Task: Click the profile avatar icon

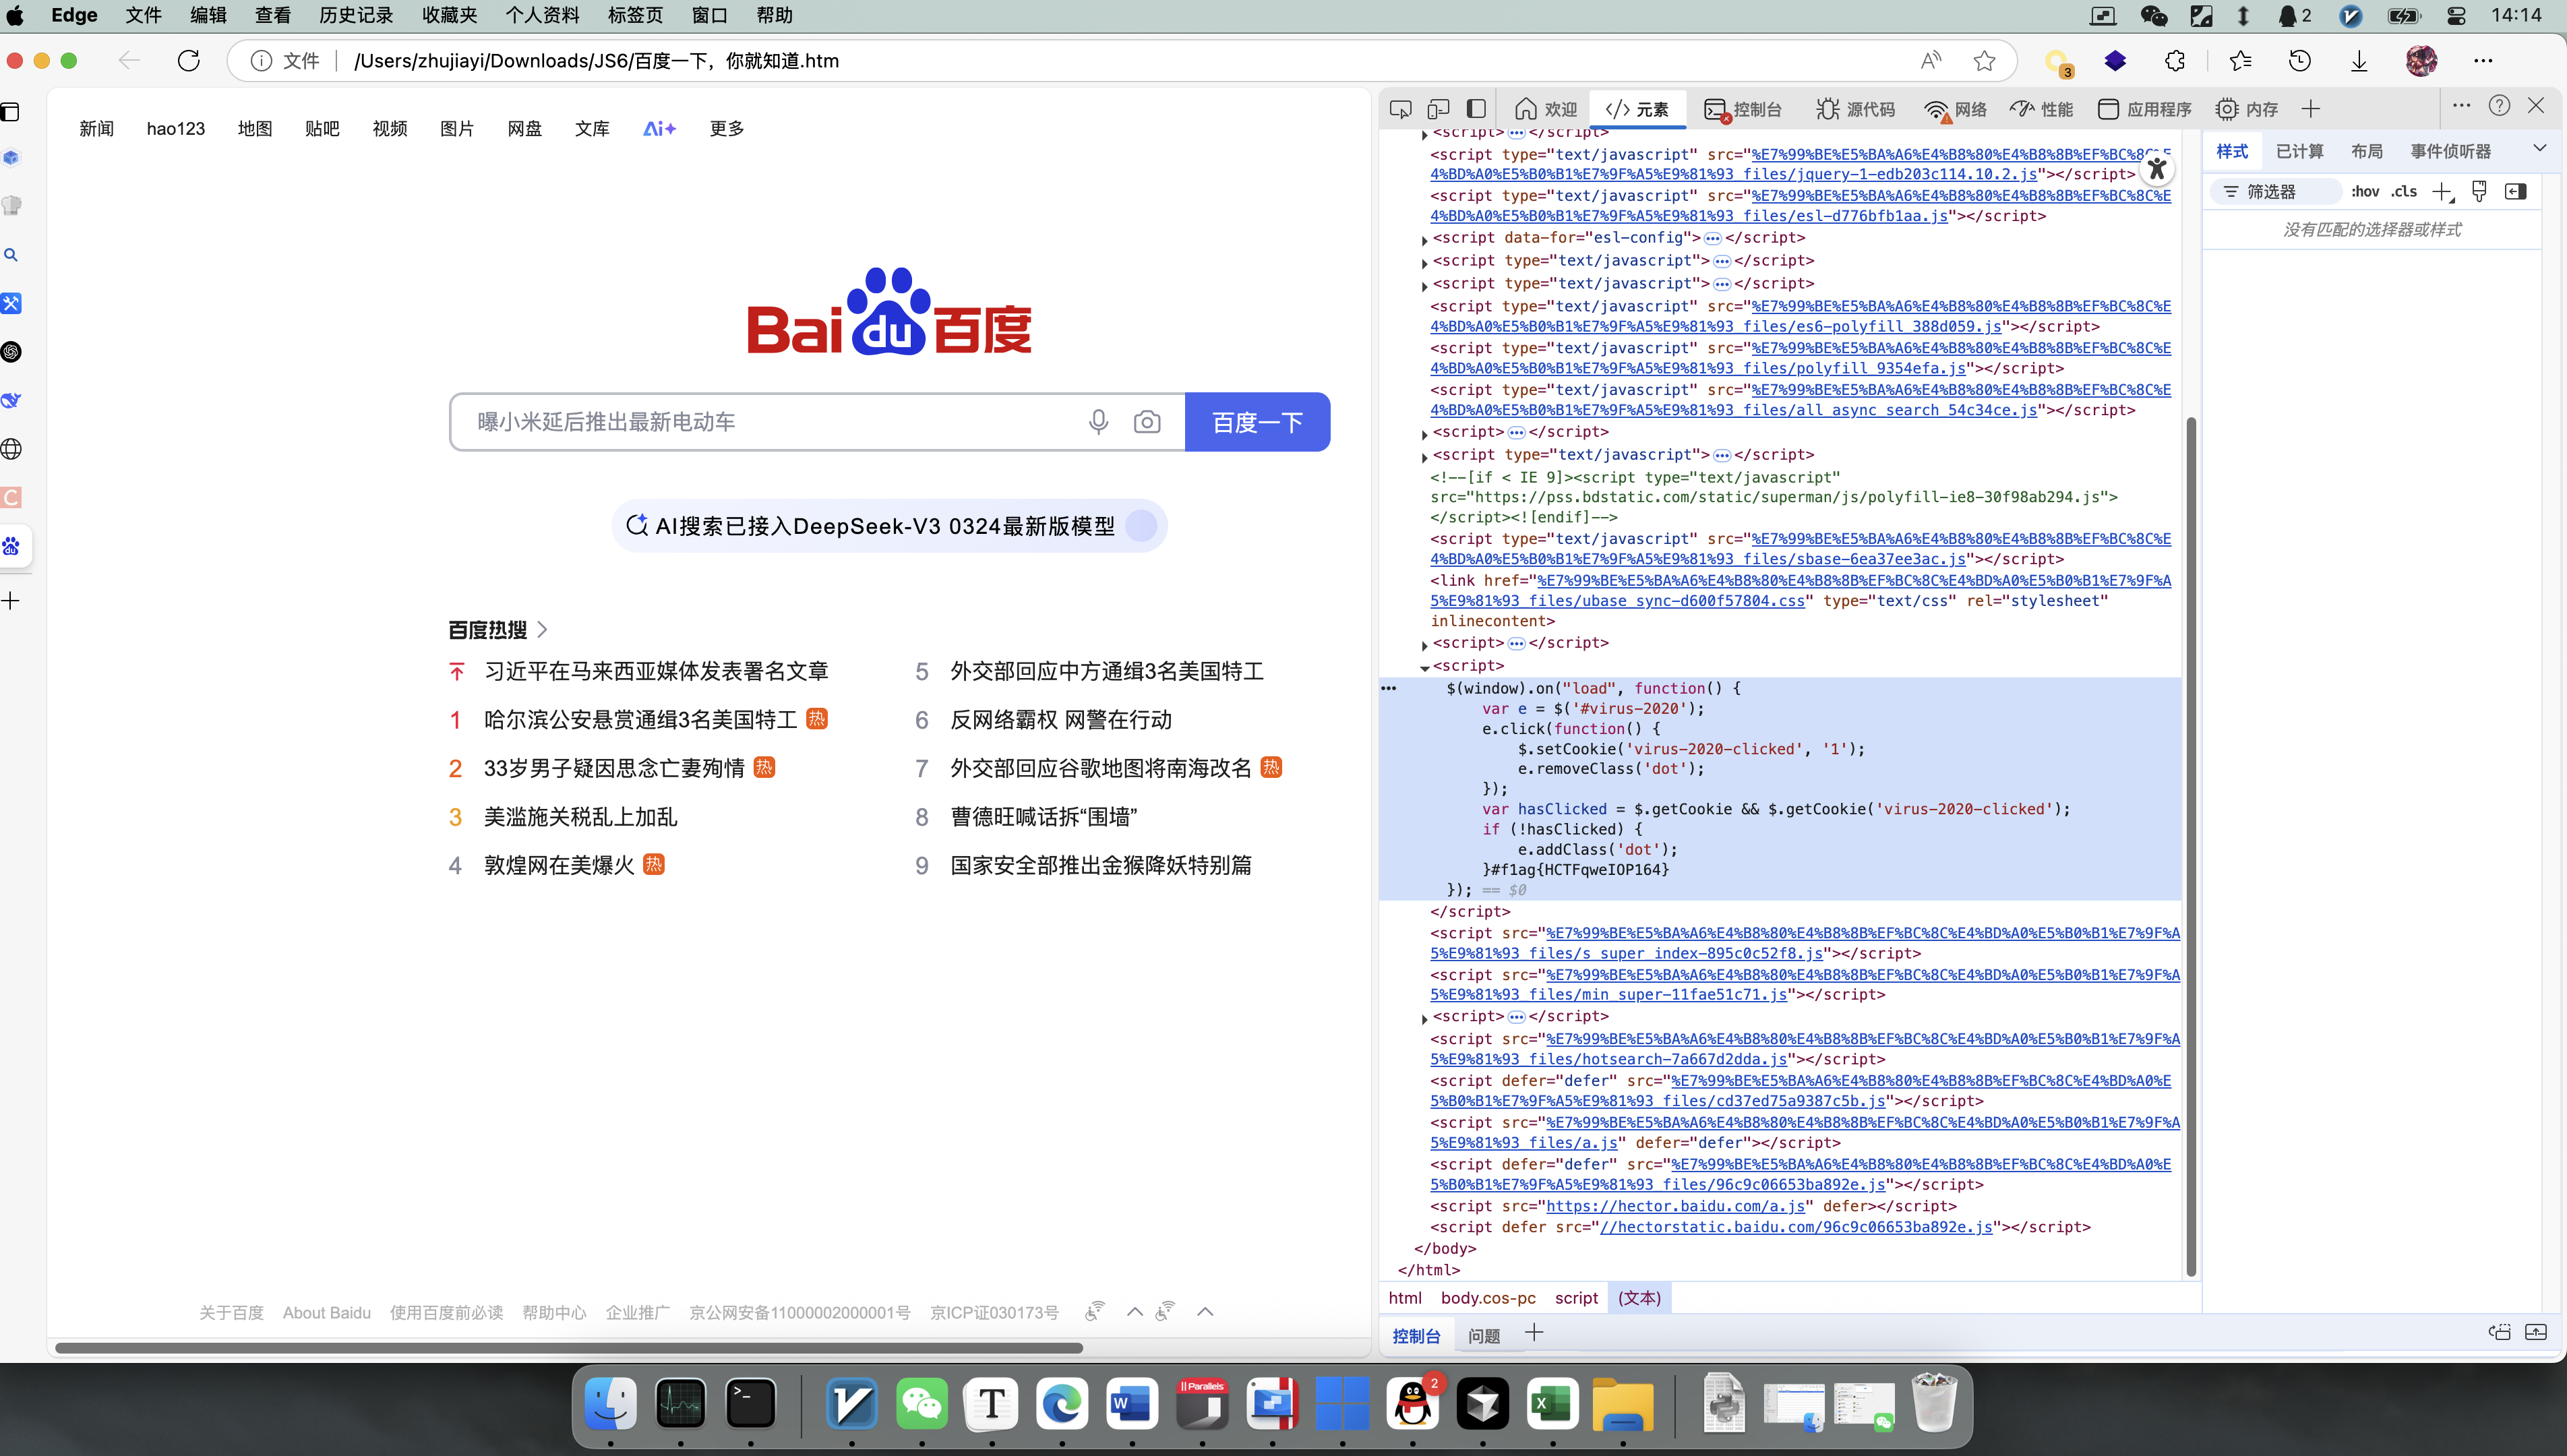Action: pyautogui.click(x=2421, y=61)
